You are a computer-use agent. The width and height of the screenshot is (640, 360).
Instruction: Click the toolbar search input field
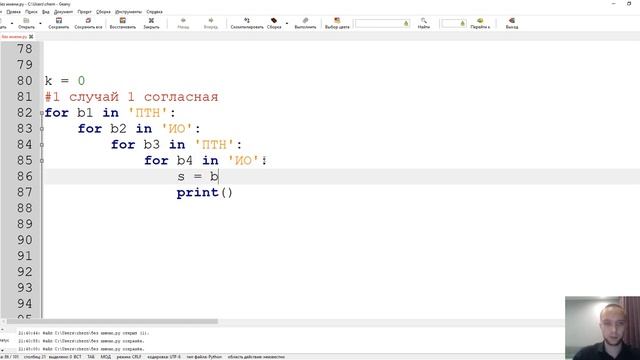click(382, 24)
